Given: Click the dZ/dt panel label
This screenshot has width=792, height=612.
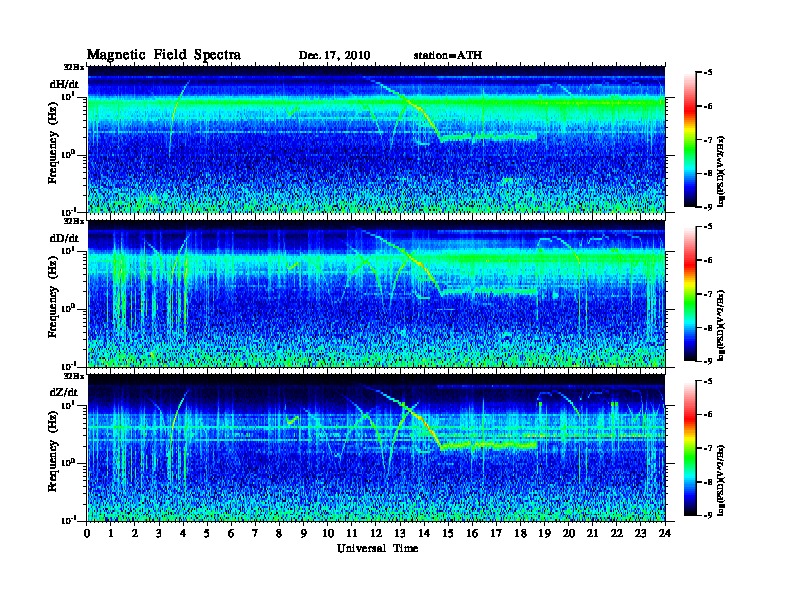Looking at the screenshot, I should (x=64, y=392).
